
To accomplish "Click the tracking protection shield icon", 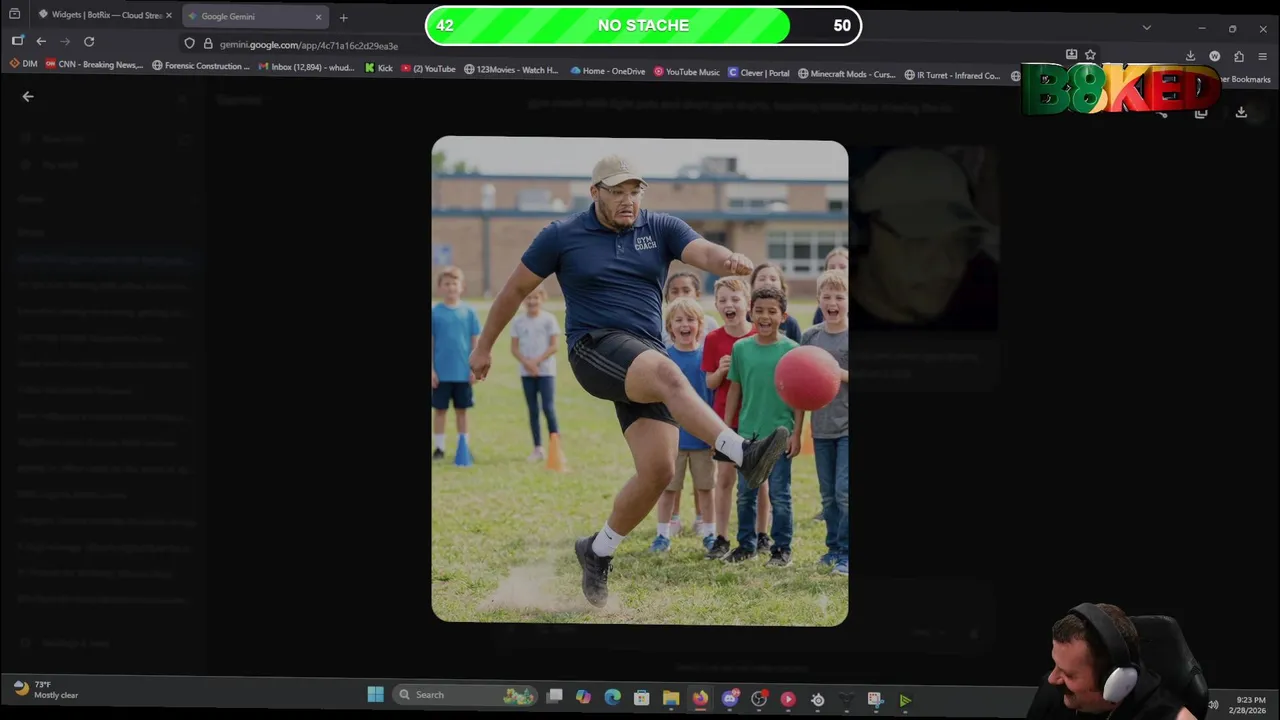I will (189, 43).
